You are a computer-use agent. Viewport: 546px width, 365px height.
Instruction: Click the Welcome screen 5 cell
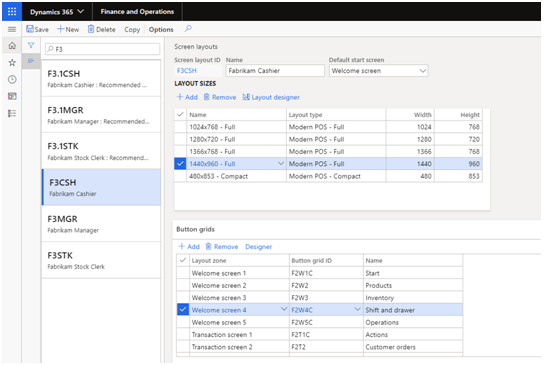[x=239, y=322]
